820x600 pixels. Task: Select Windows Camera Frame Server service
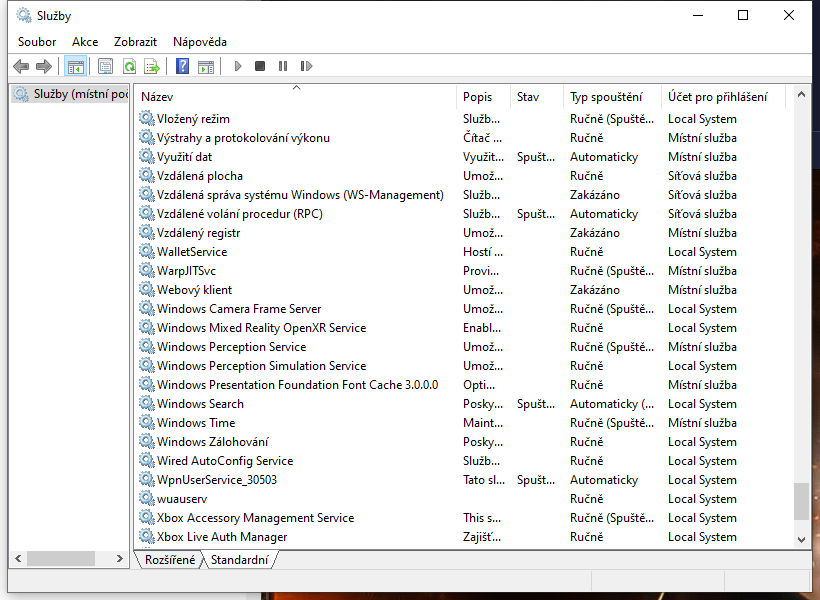click(x=462, y=309)
